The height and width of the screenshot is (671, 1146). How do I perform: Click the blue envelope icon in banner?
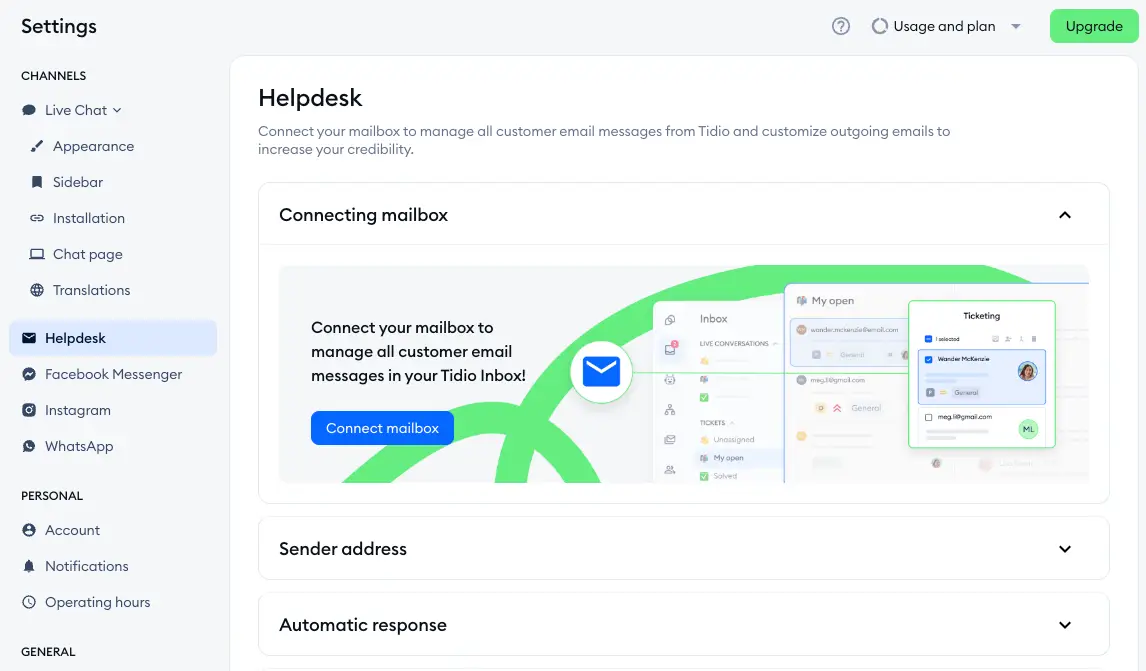pyautogui.click(x=602, y=371)
